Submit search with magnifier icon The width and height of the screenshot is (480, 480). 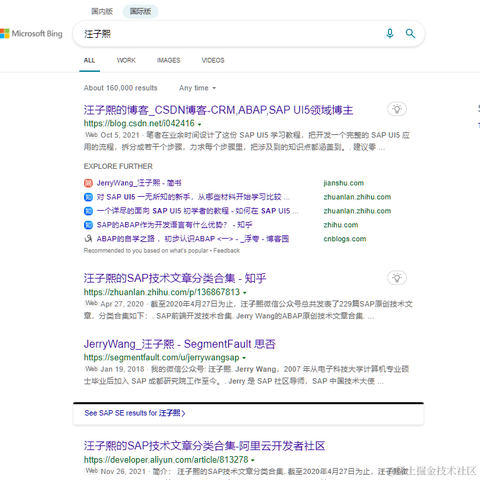pos(410,33)
